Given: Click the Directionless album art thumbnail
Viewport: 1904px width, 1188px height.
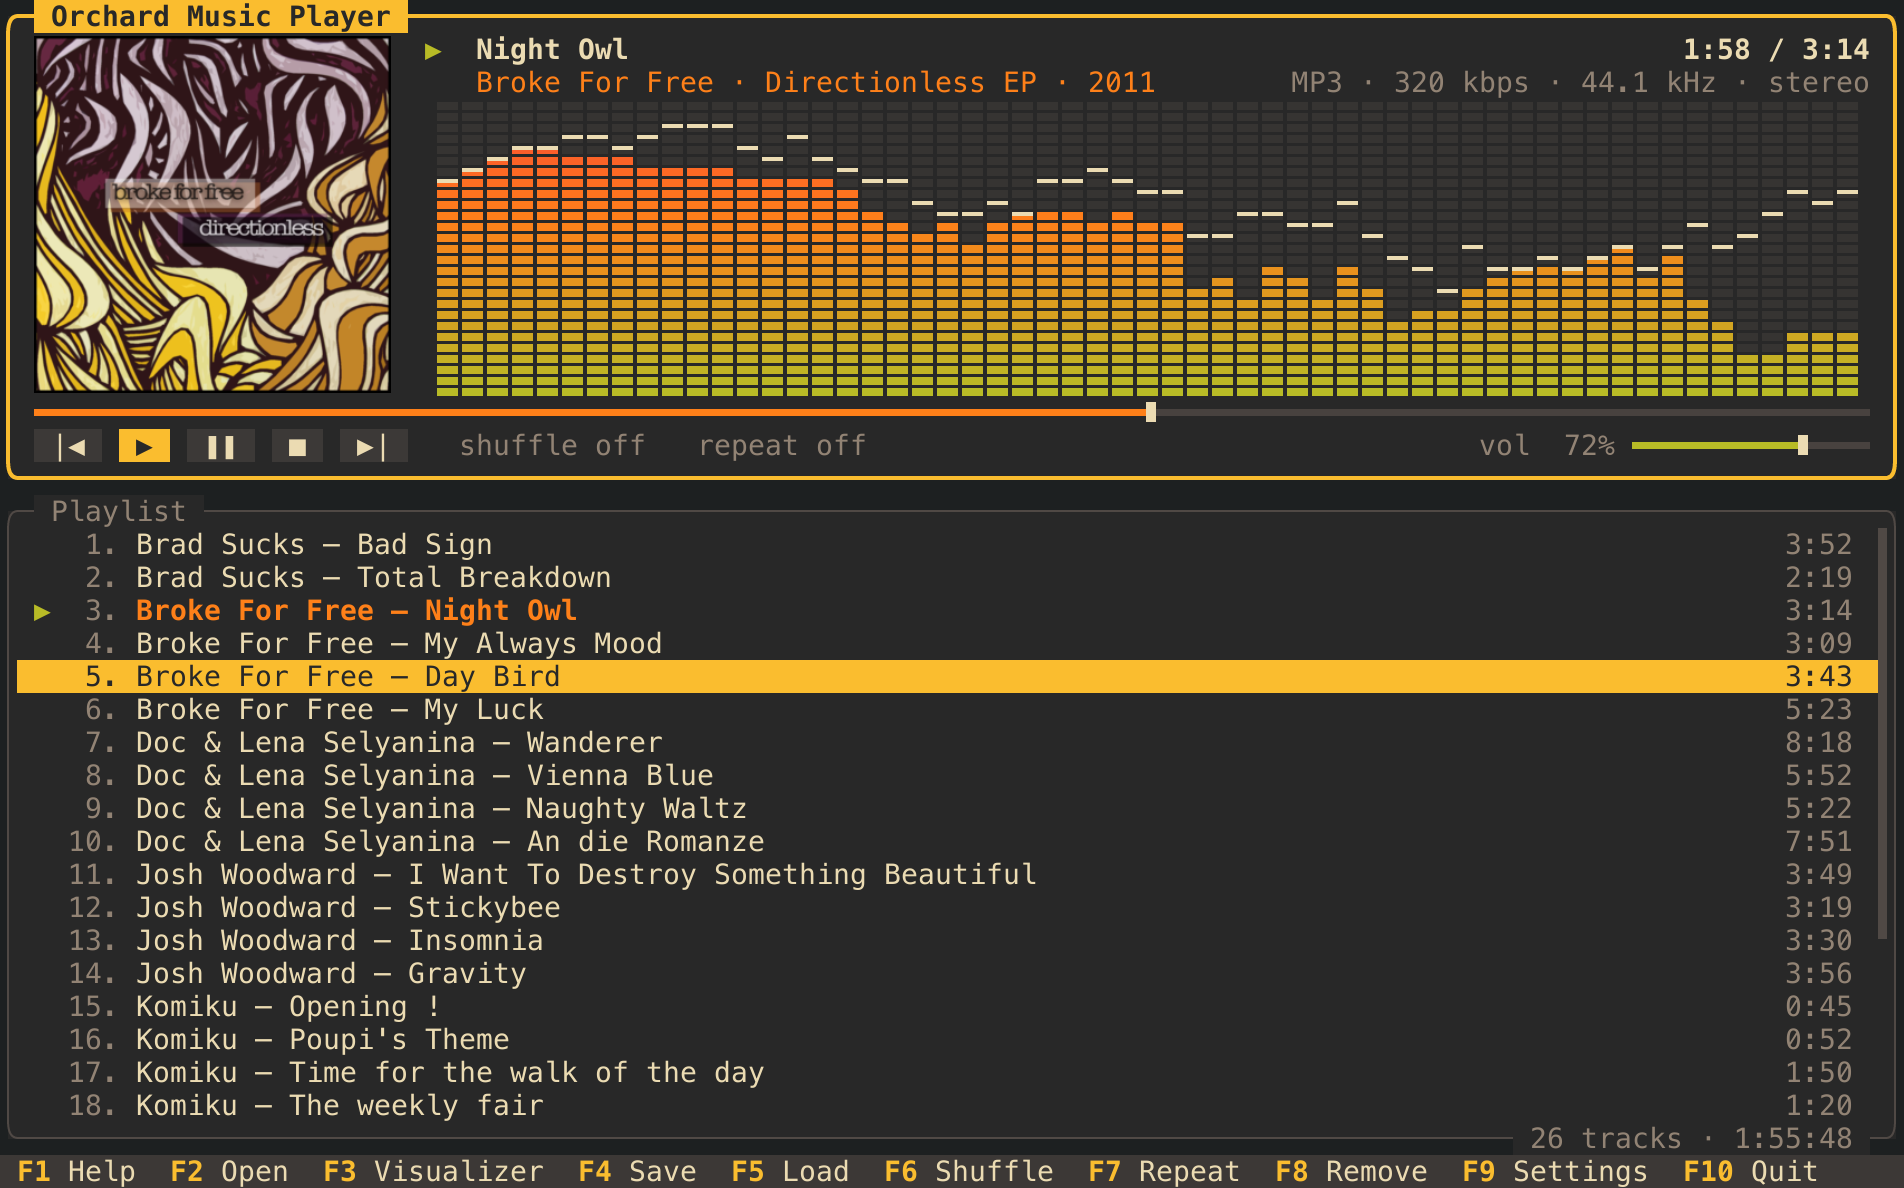Looking at the screenshot, I should click(212, 214).
